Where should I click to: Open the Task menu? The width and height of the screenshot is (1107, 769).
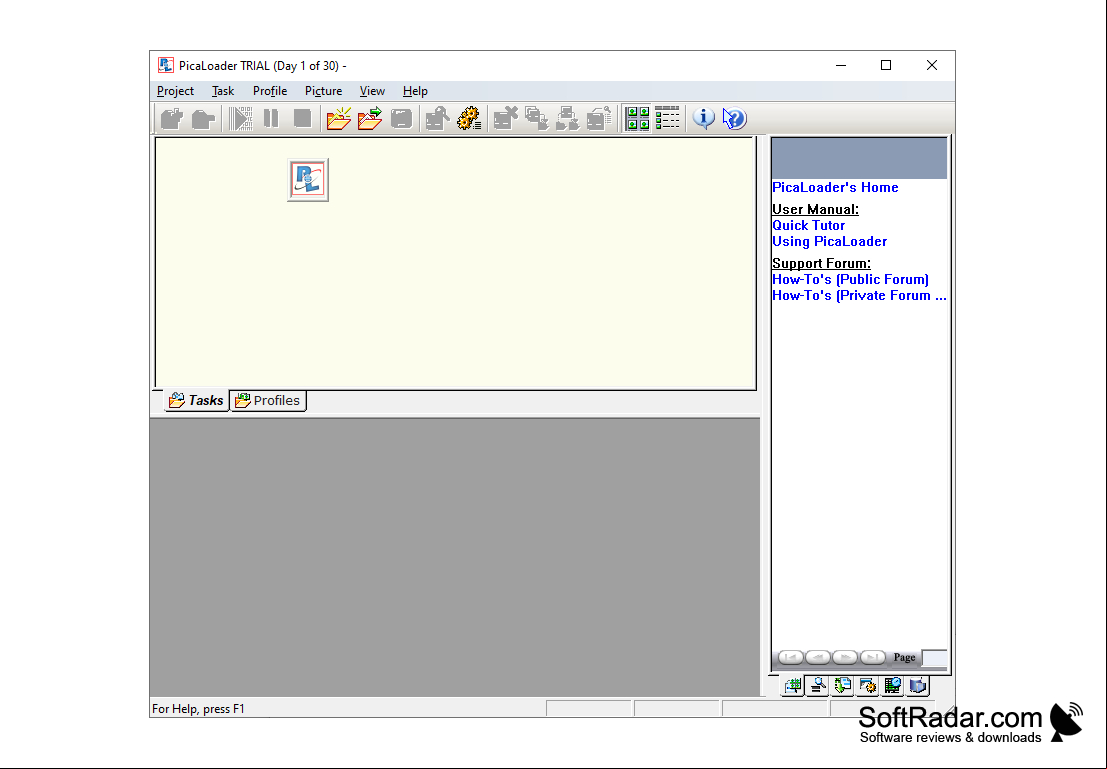pyautogui.click(x=222, y=91)
